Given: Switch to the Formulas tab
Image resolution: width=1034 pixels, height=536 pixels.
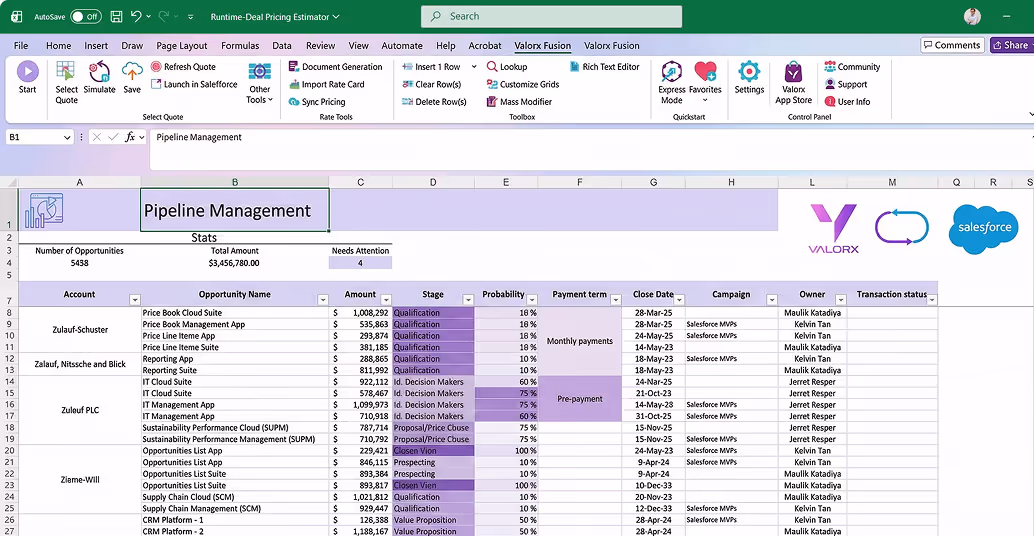Looking at the screenshot, I should (x=240, y=45).
